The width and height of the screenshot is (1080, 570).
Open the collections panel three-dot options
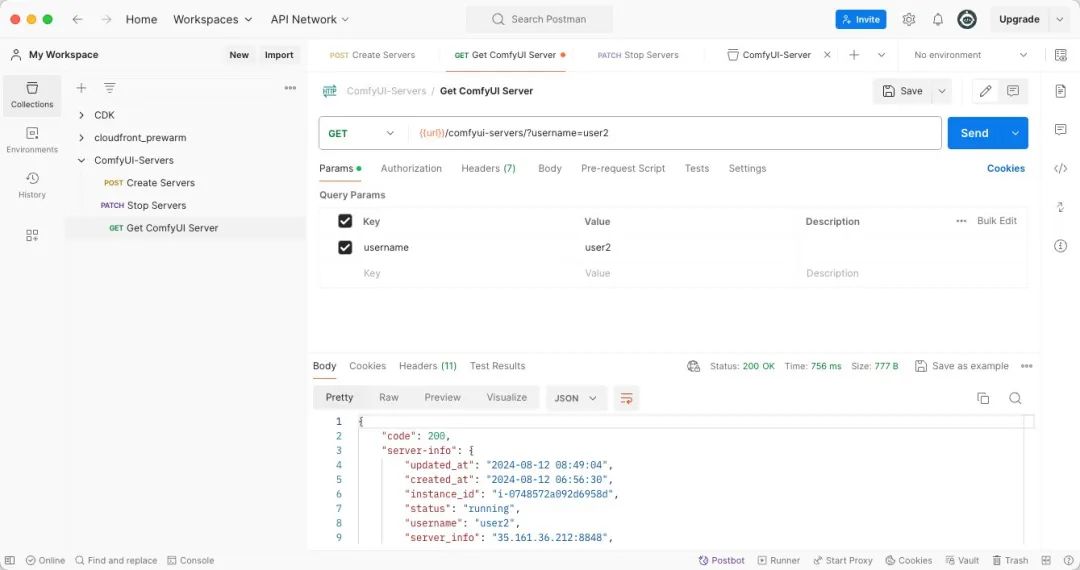pyautogui.click(x=290, y=88)
